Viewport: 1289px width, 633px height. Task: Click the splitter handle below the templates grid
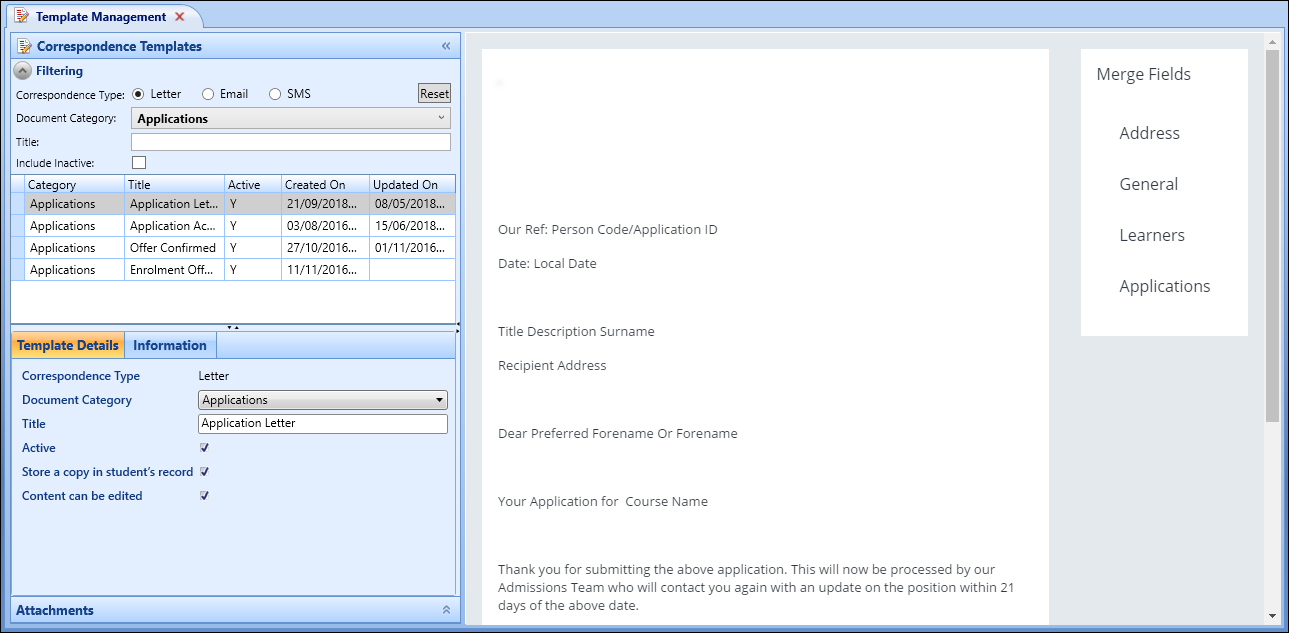[233, 327]
